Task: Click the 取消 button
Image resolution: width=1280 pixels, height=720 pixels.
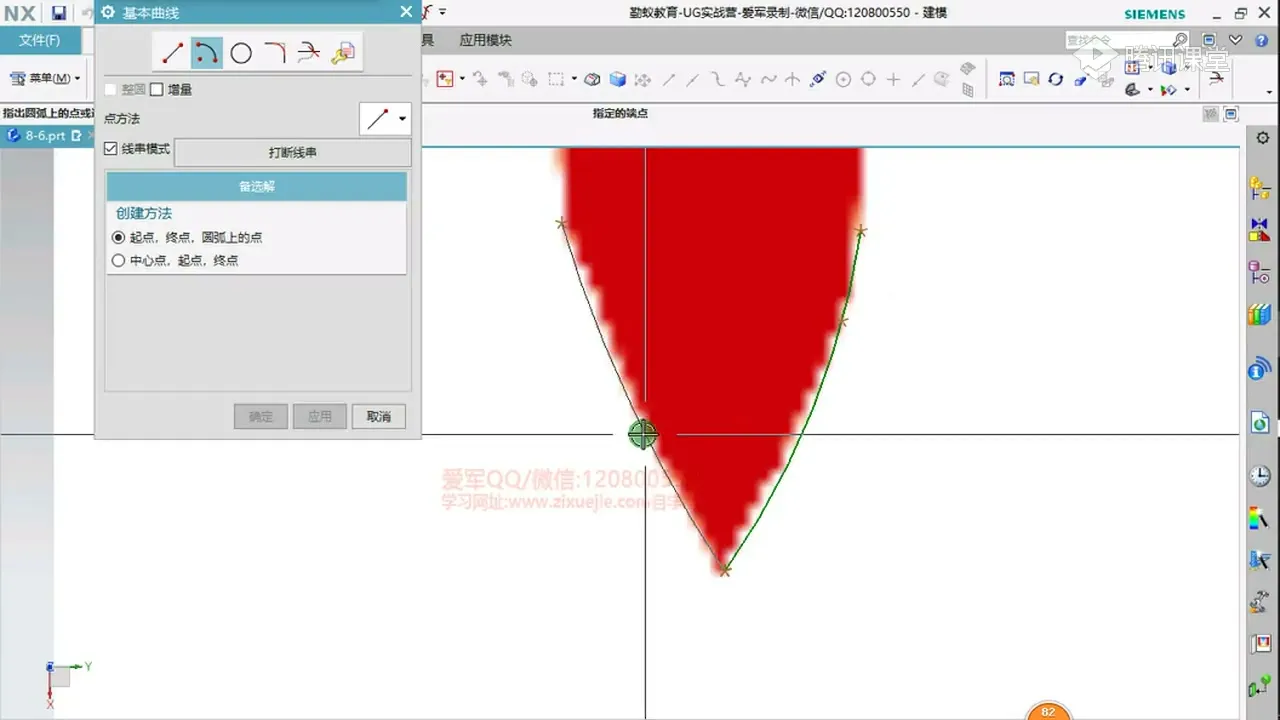Action: 378,417
